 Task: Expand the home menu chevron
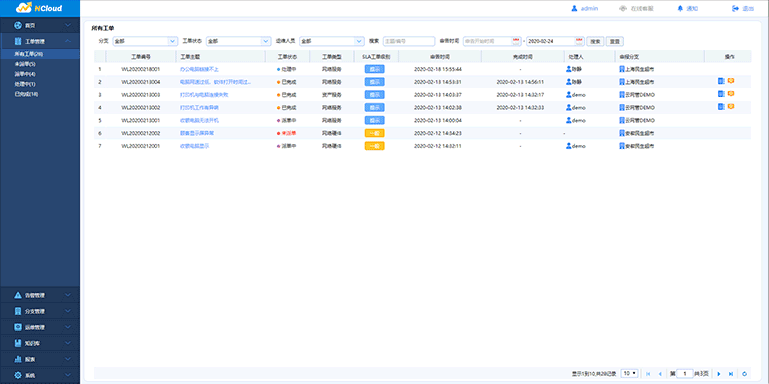68,25
